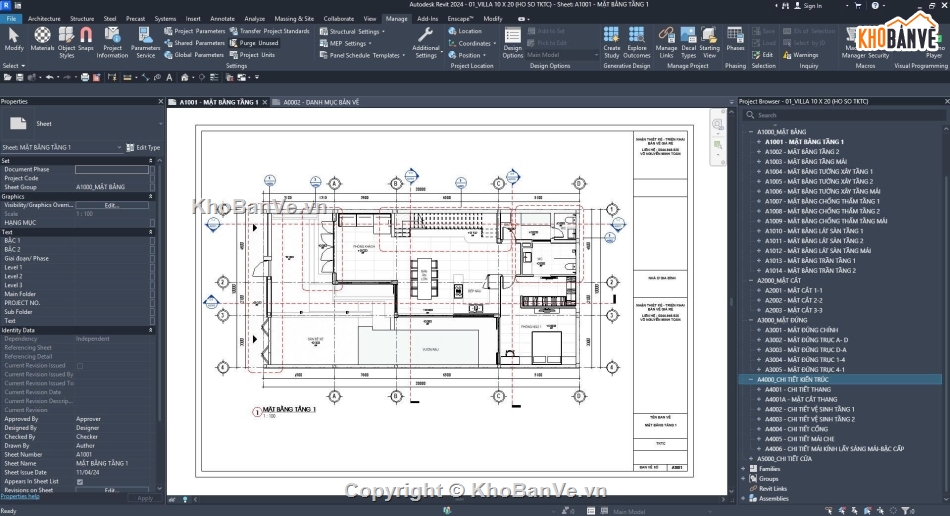950x516 pixels.
Task: Click Project Parameters
Action: [x=194, y=31]
